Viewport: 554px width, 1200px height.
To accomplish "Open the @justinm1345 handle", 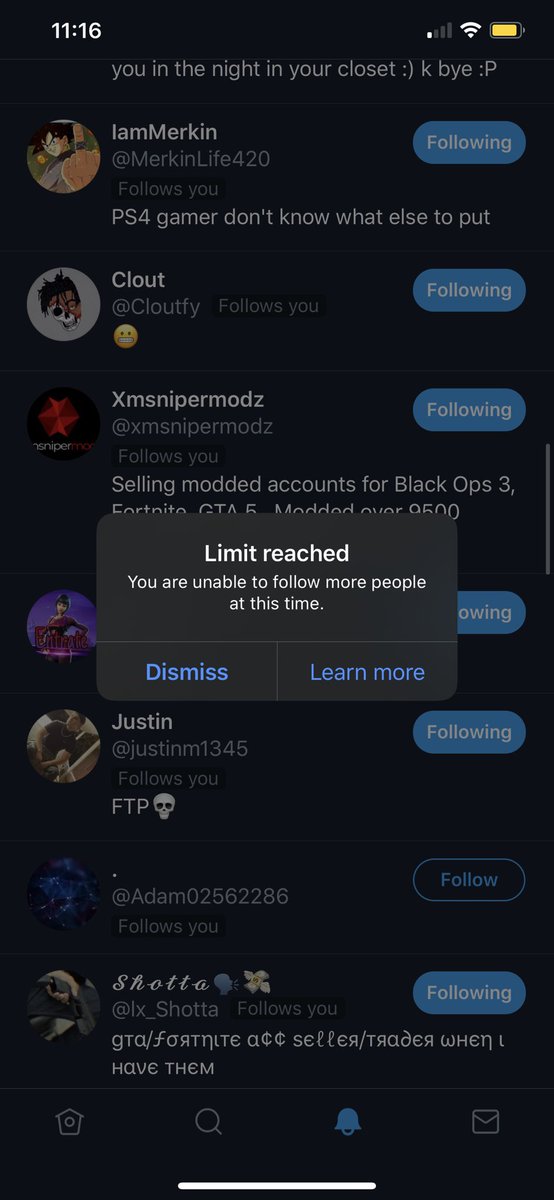I will click(180, 749).
